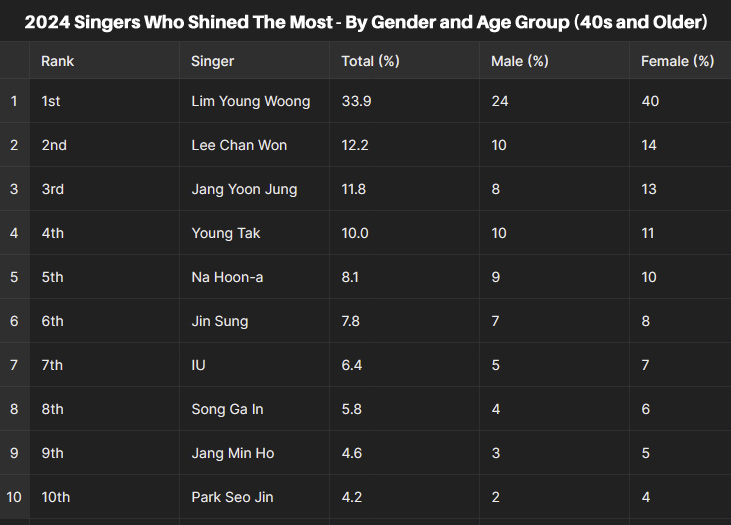Click the Total (%) column header

click(405, 61)
